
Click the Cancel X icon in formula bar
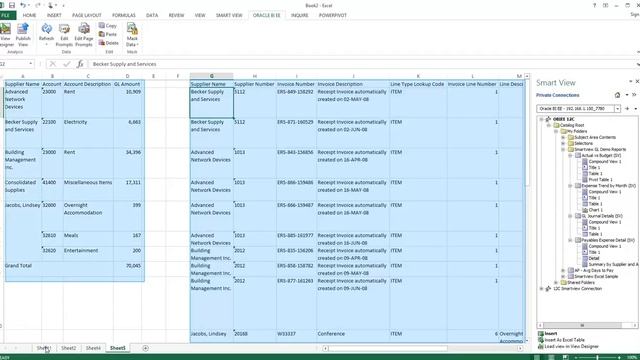pos(53,64)
